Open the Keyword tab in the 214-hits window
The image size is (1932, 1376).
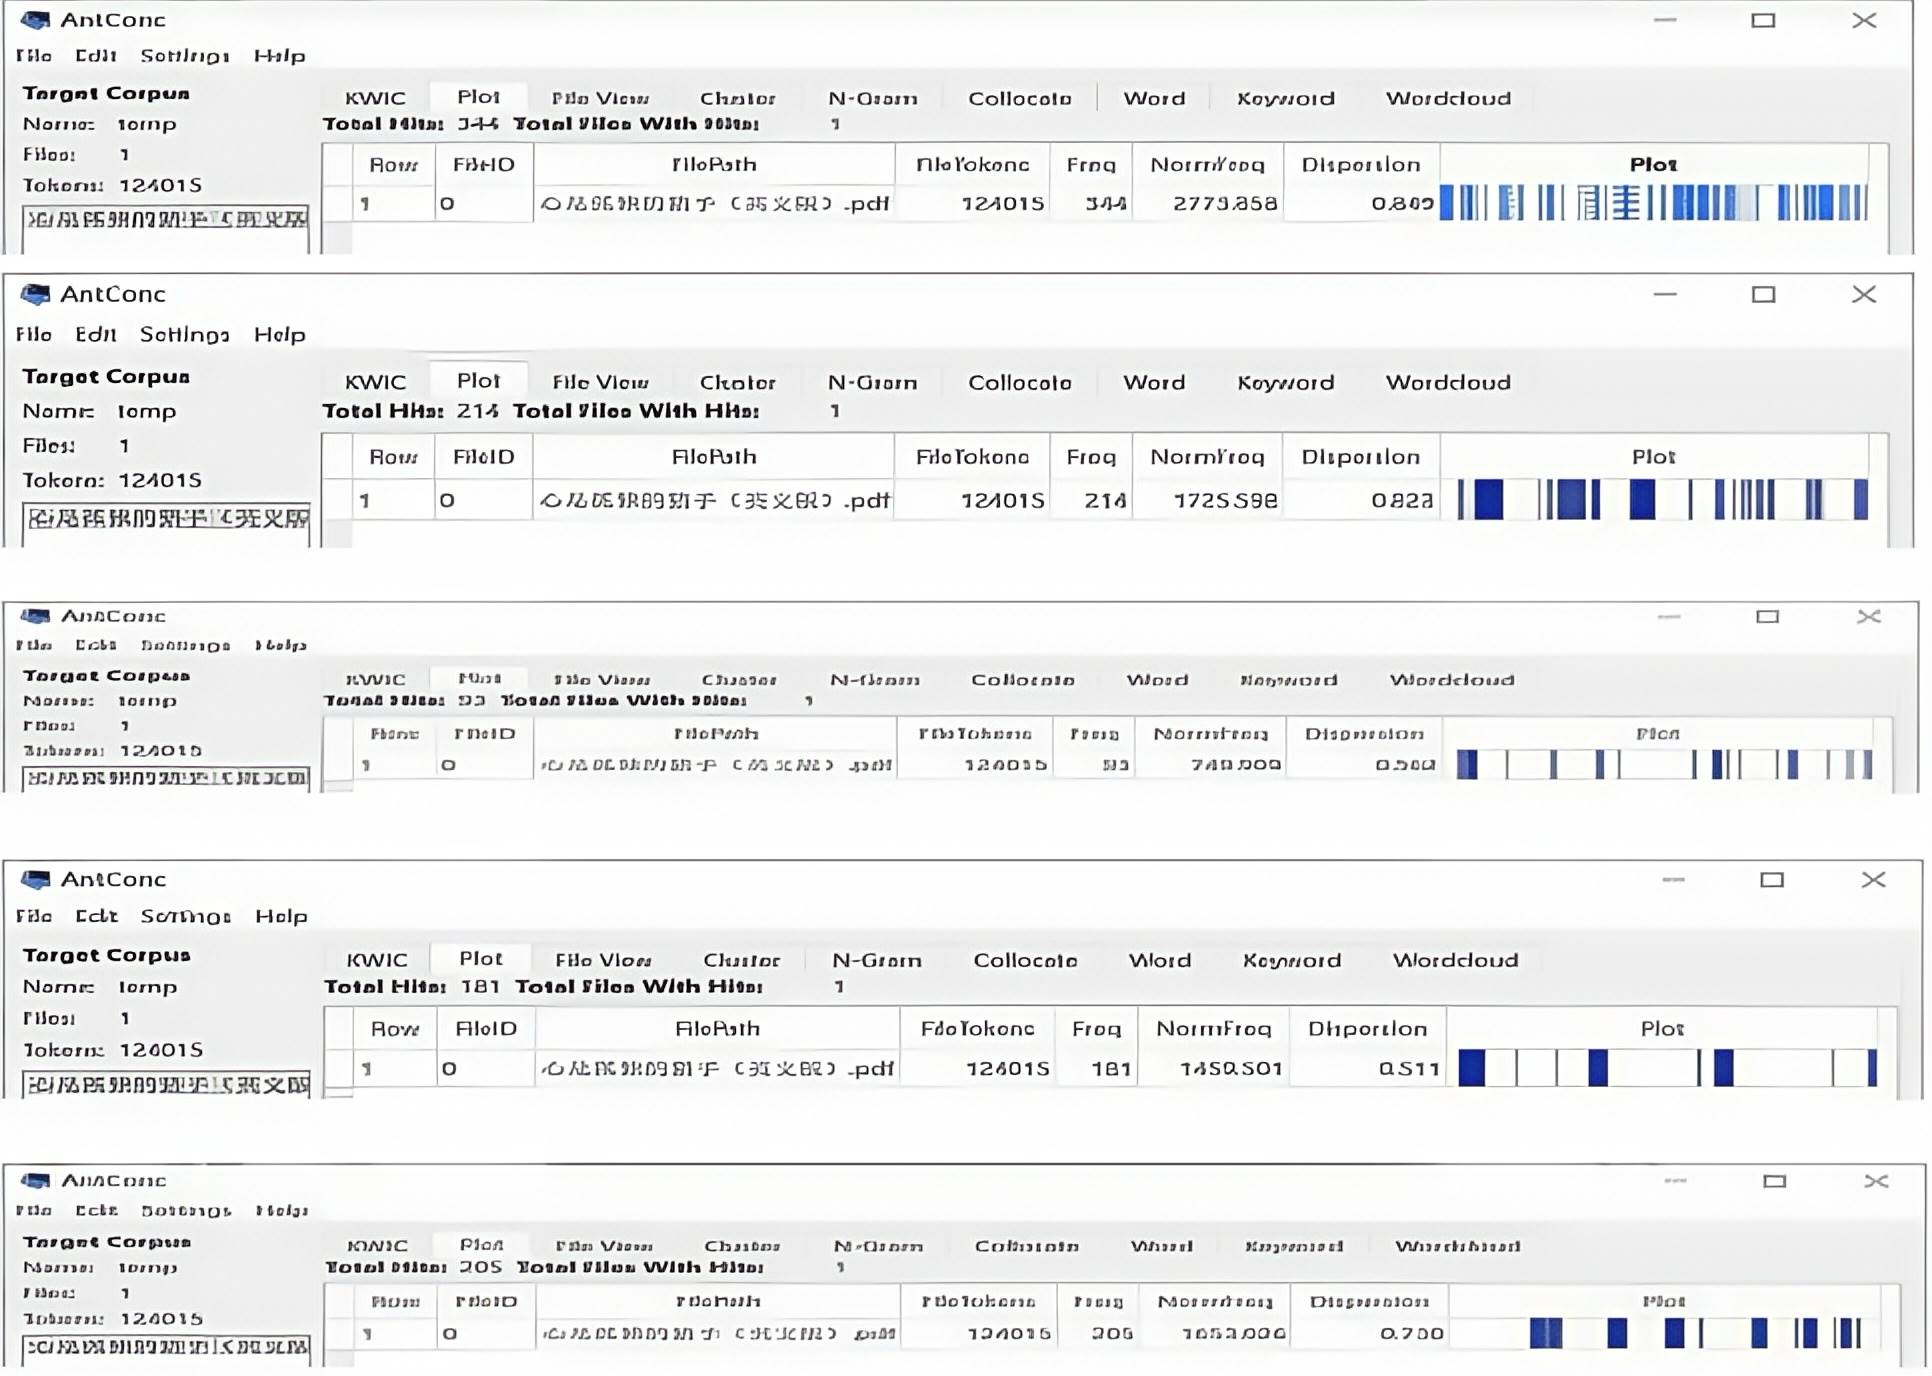[x=1285, y=382]
